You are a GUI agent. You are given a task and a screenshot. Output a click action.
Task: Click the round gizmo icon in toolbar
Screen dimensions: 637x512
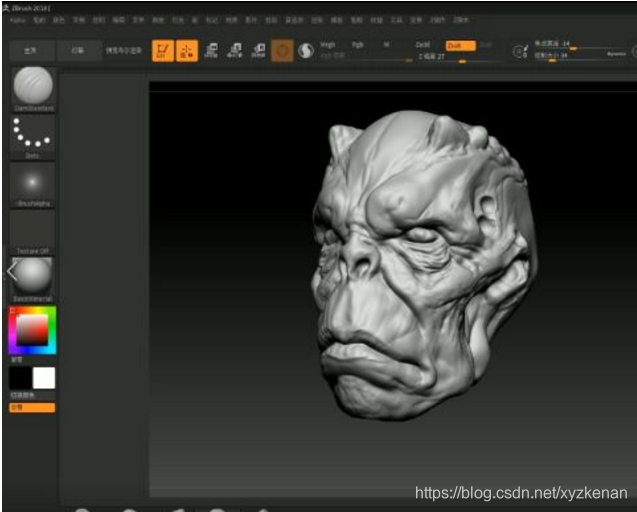click(282, 51)
